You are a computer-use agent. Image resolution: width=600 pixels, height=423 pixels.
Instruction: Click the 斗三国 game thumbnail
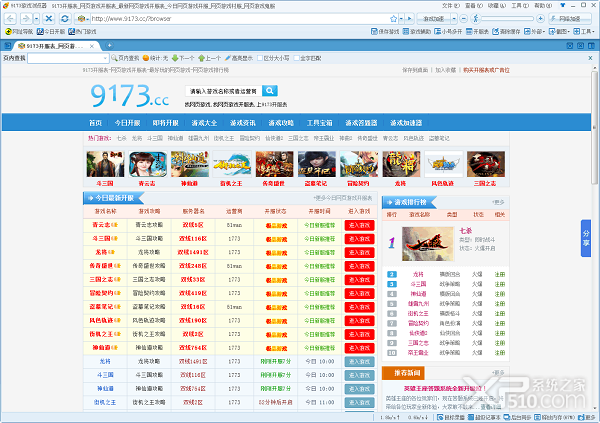pyautogui.click(x=105, y=164)
